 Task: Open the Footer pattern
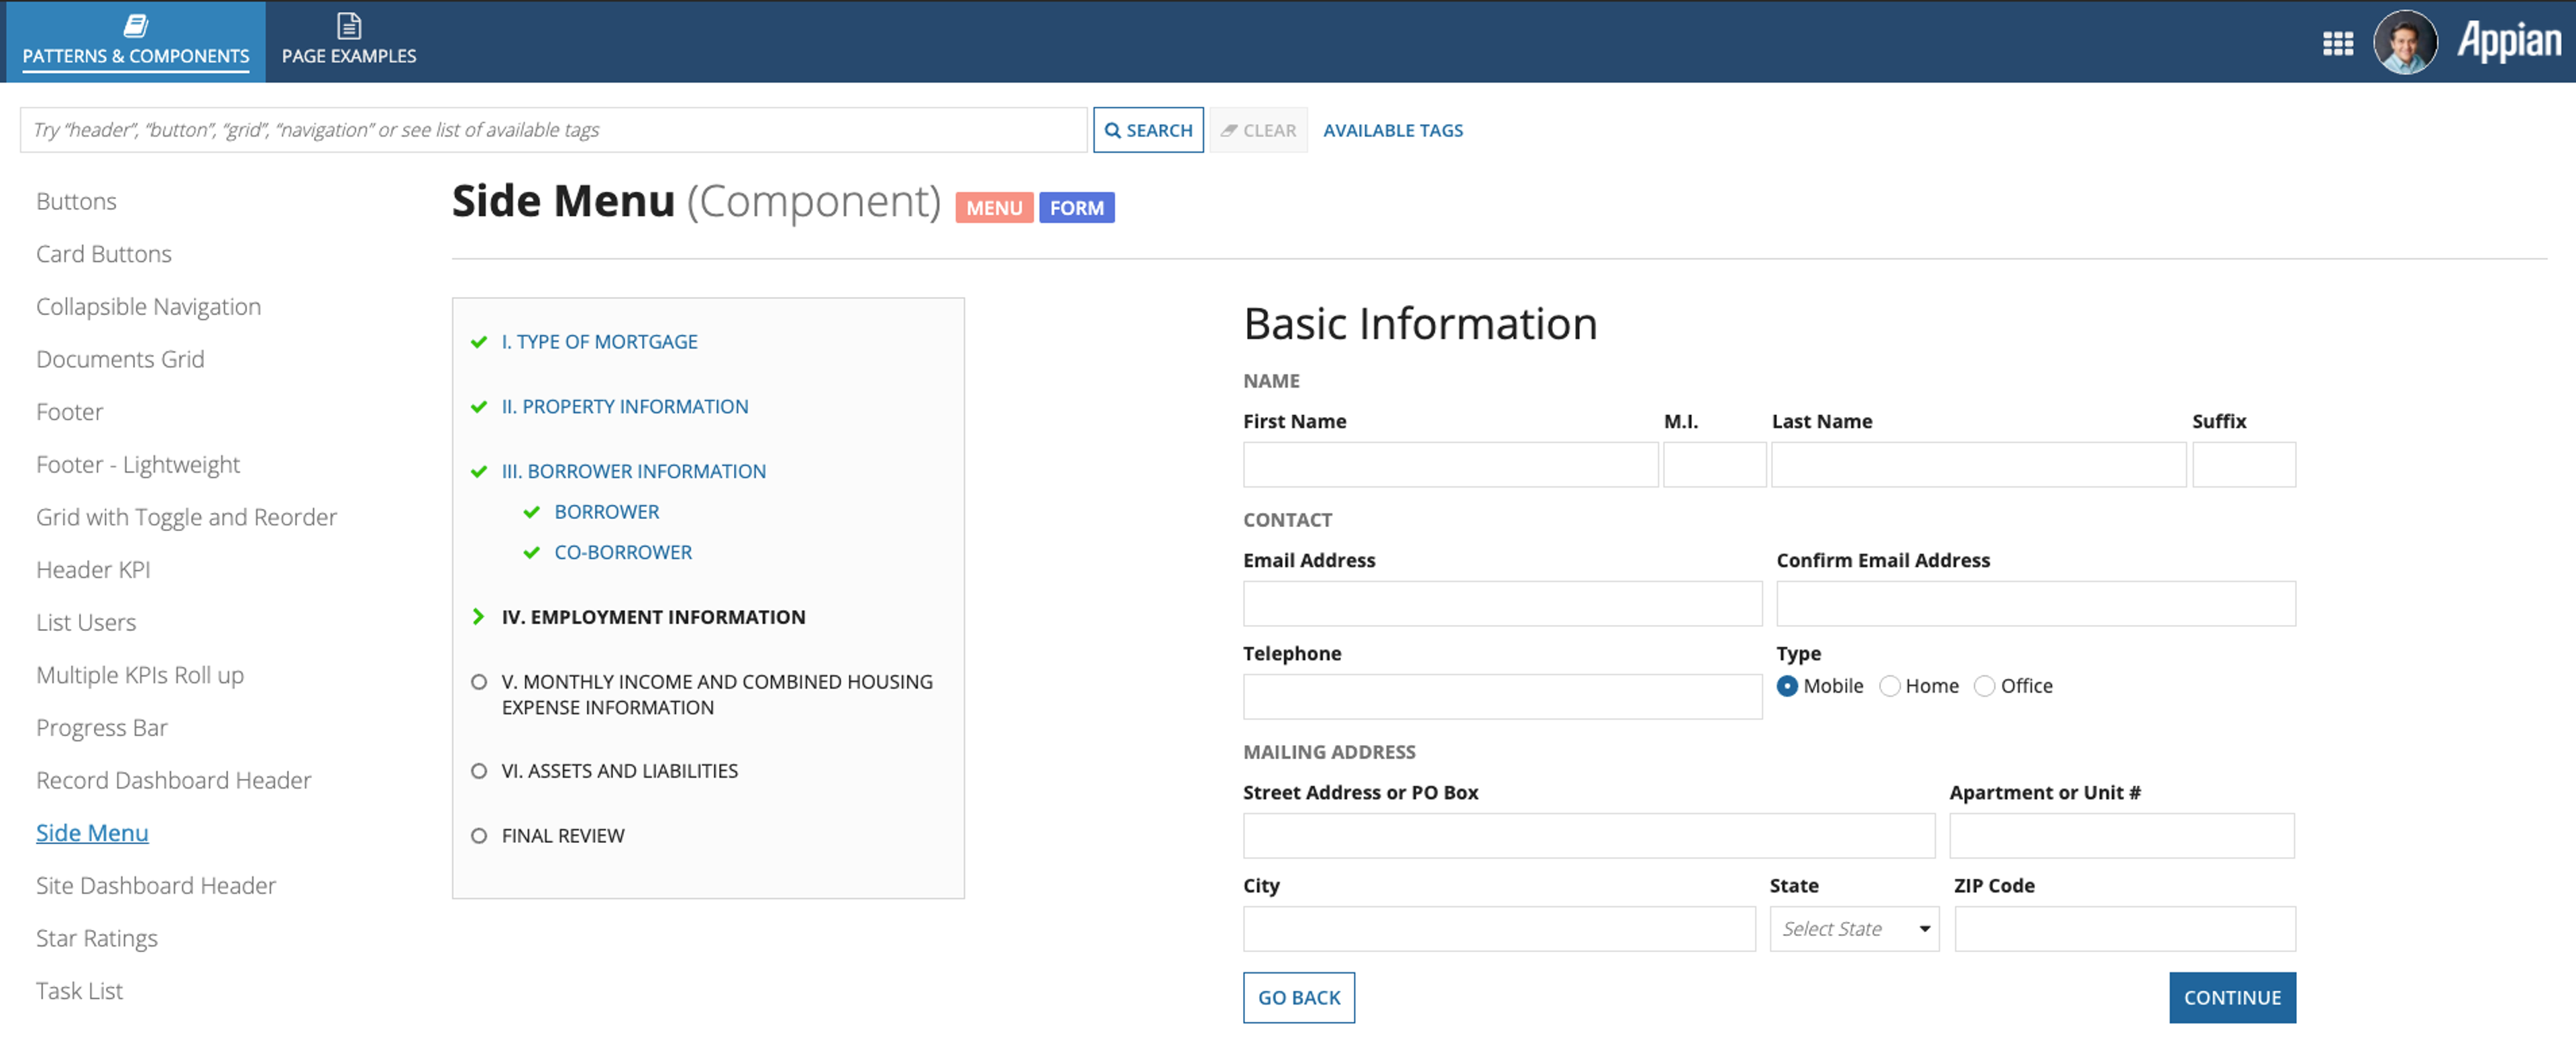[x=70, y=412]
